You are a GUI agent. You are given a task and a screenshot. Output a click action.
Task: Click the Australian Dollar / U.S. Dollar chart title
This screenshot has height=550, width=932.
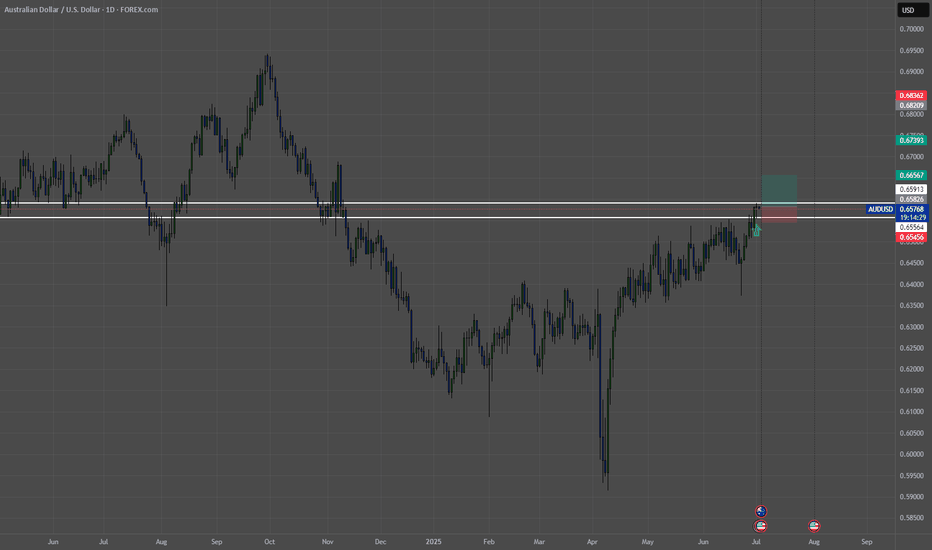(81, 10)
